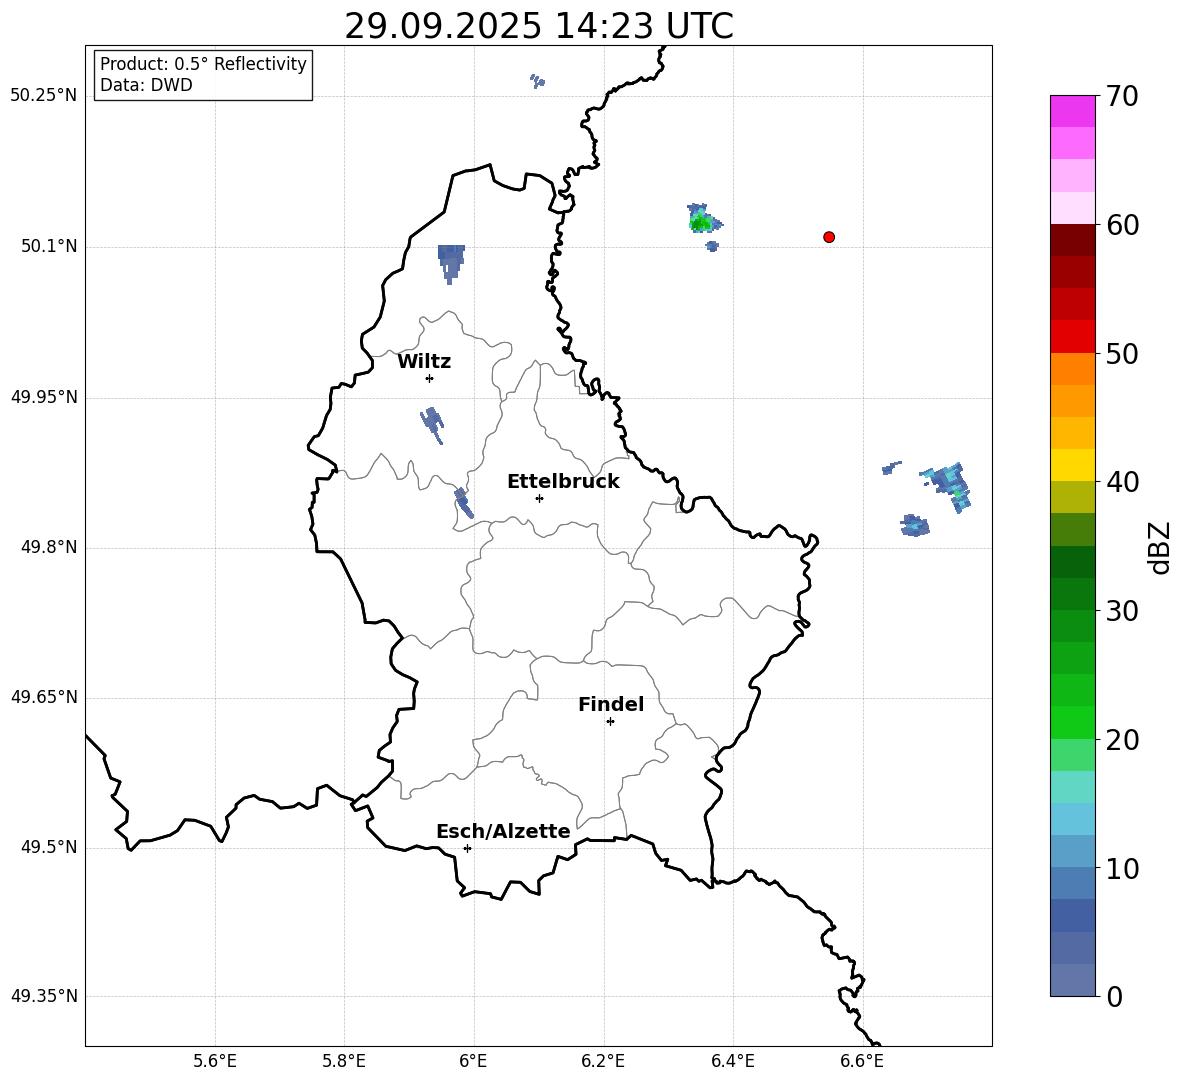Click the red dot radar marker
The image size is (1184, 1081).
829,237
